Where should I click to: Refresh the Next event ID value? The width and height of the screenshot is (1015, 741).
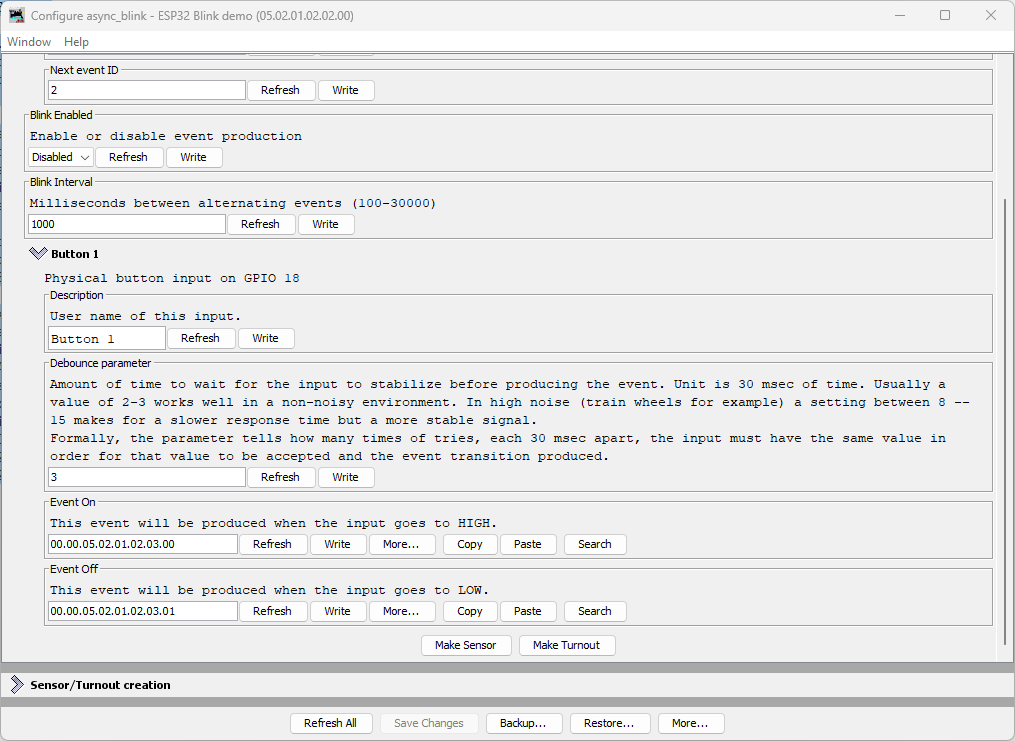281,89
